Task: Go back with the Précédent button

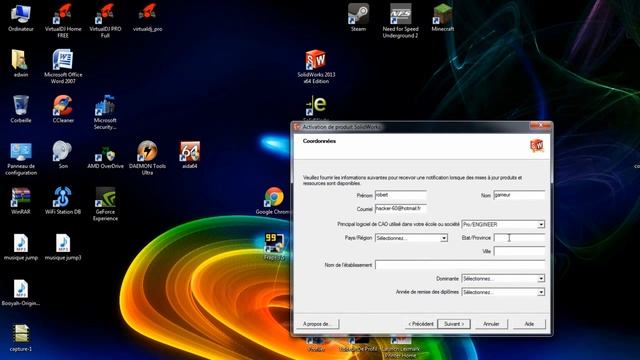Action: click(420, 324)
